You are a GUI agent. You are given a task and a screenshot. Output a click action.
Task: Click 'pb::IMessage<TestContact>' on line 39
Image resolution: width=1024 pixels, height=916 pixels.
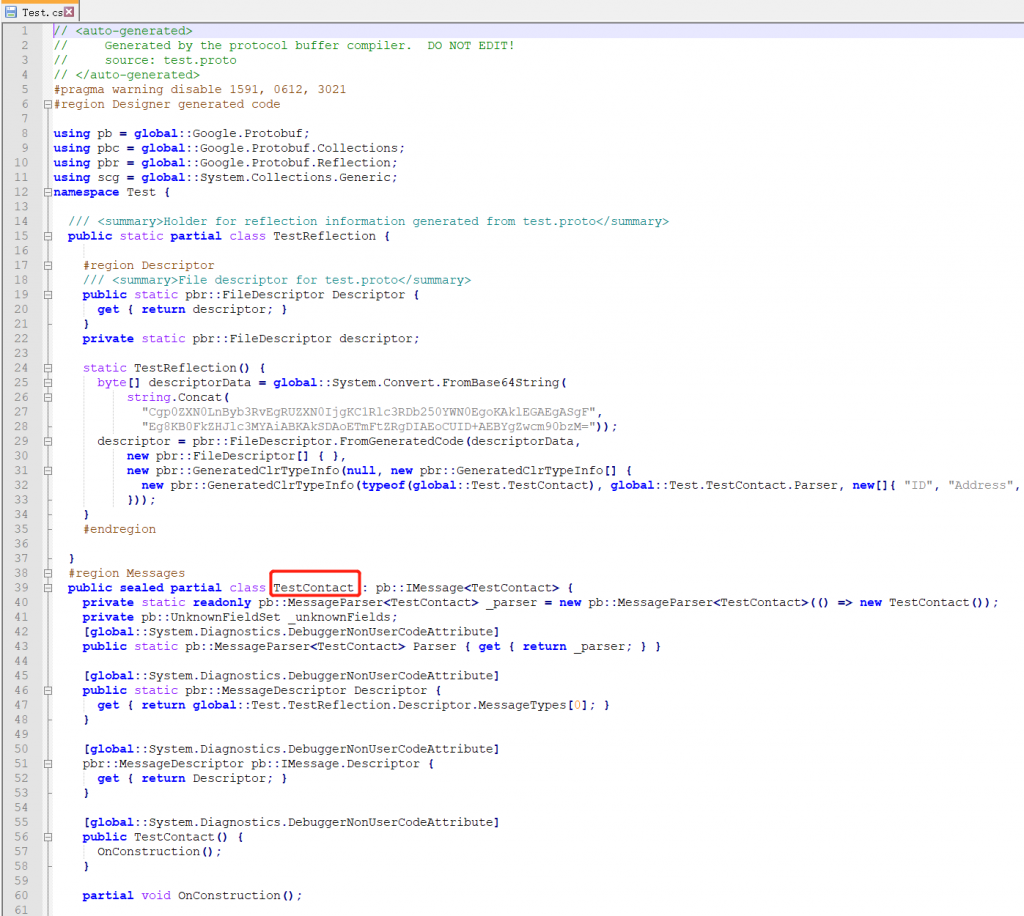click(468, 588)
